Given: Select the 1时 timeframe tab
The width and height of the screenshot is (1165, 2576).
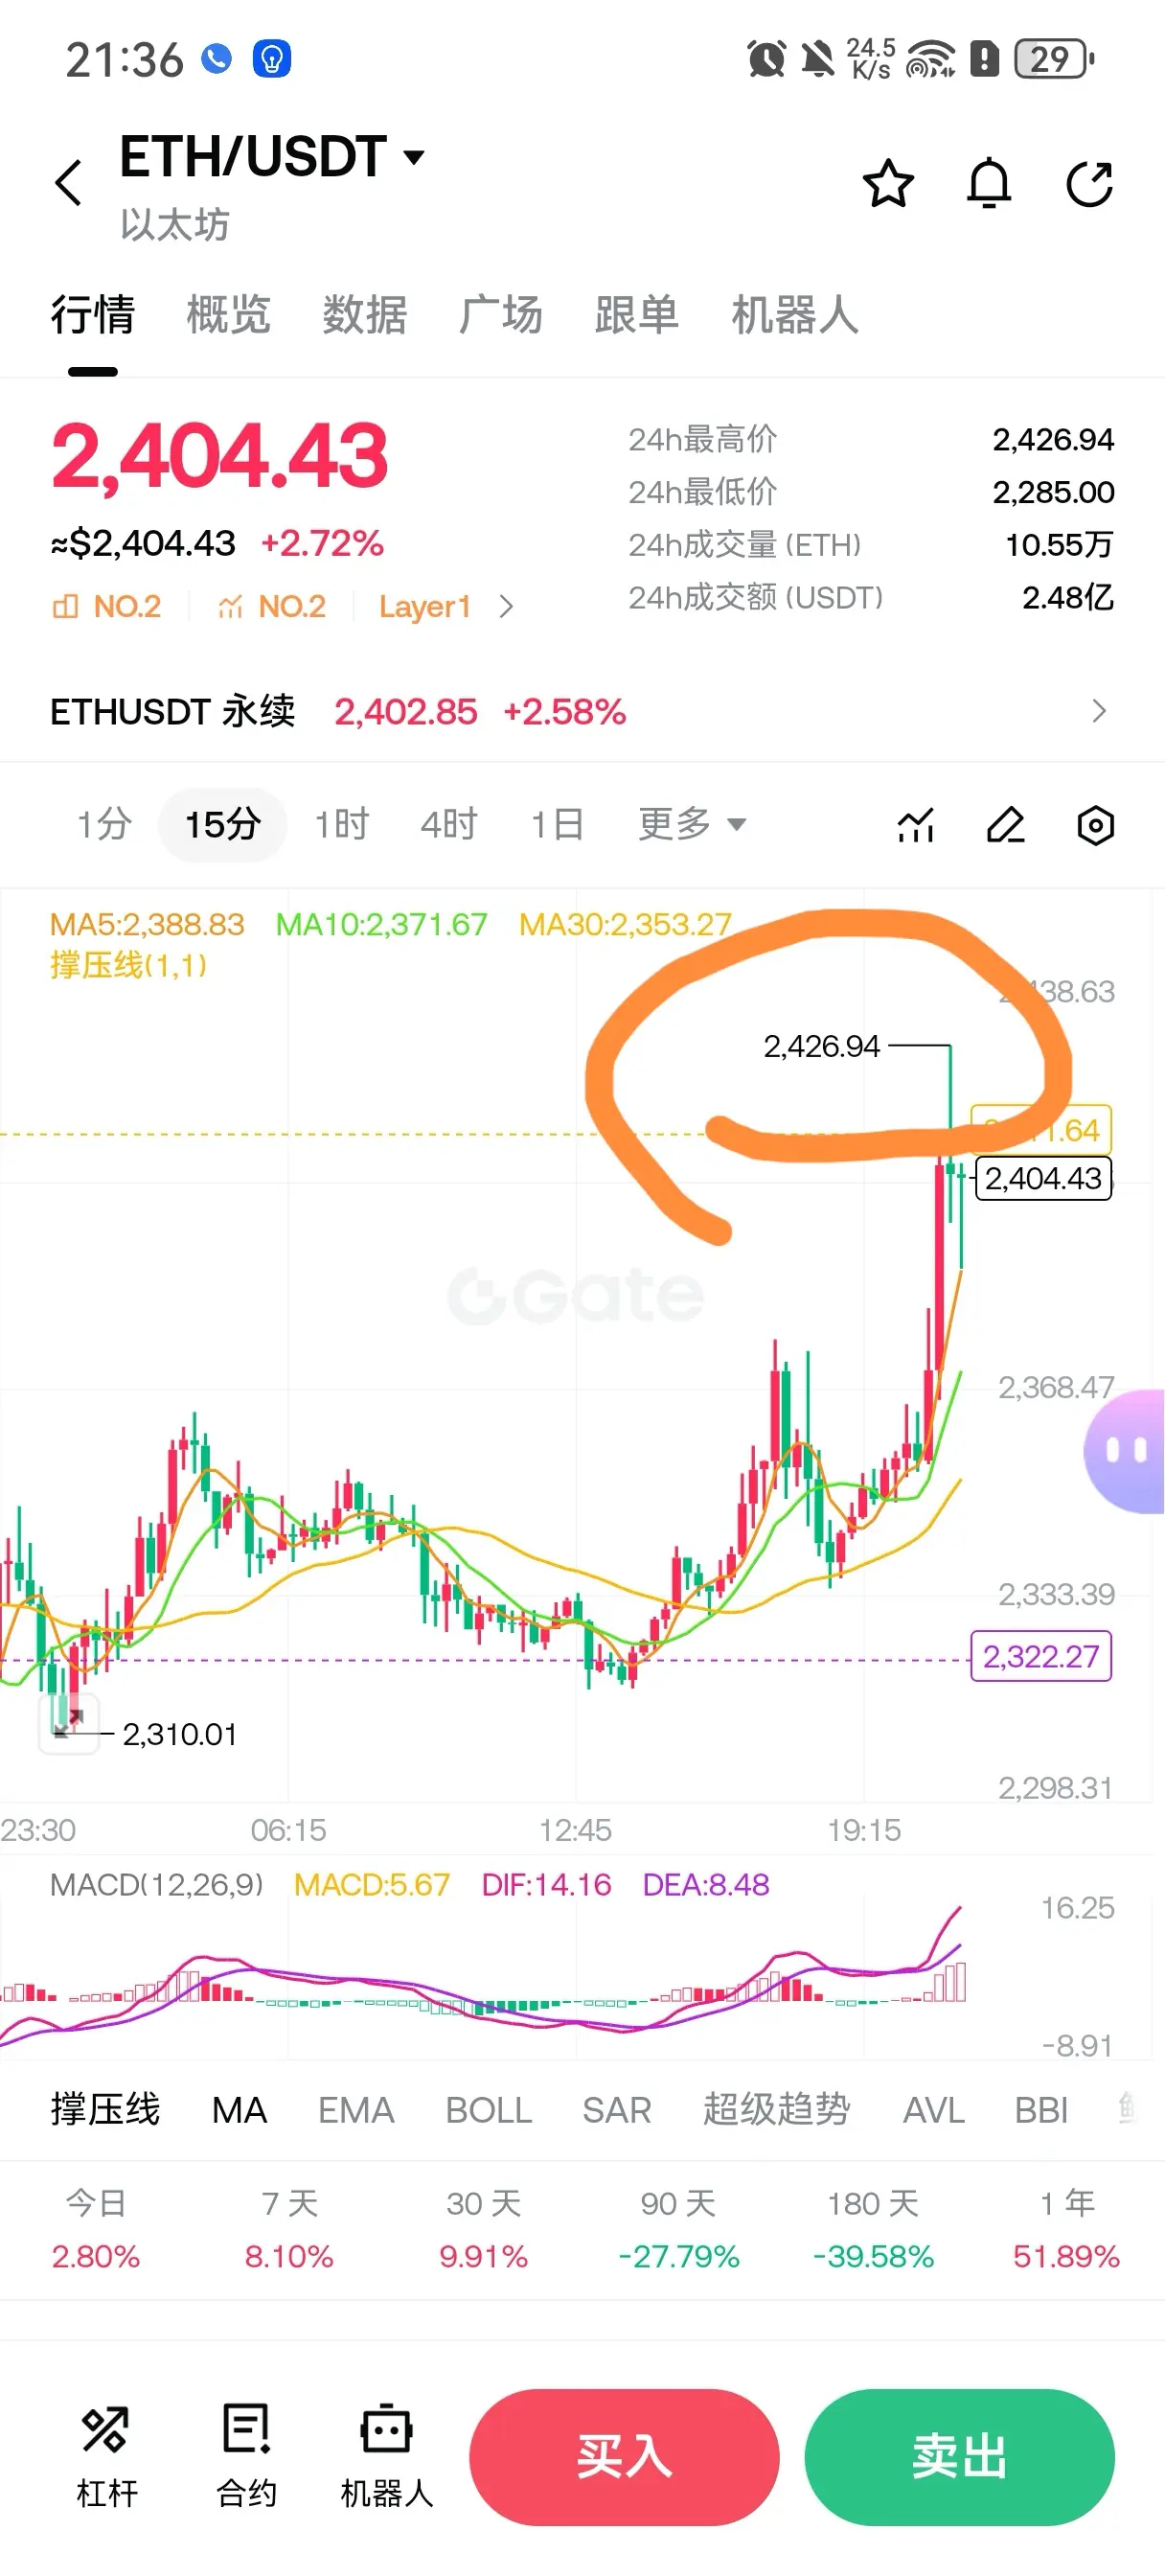Looking at the screenshot, I should tap(342, 825).
